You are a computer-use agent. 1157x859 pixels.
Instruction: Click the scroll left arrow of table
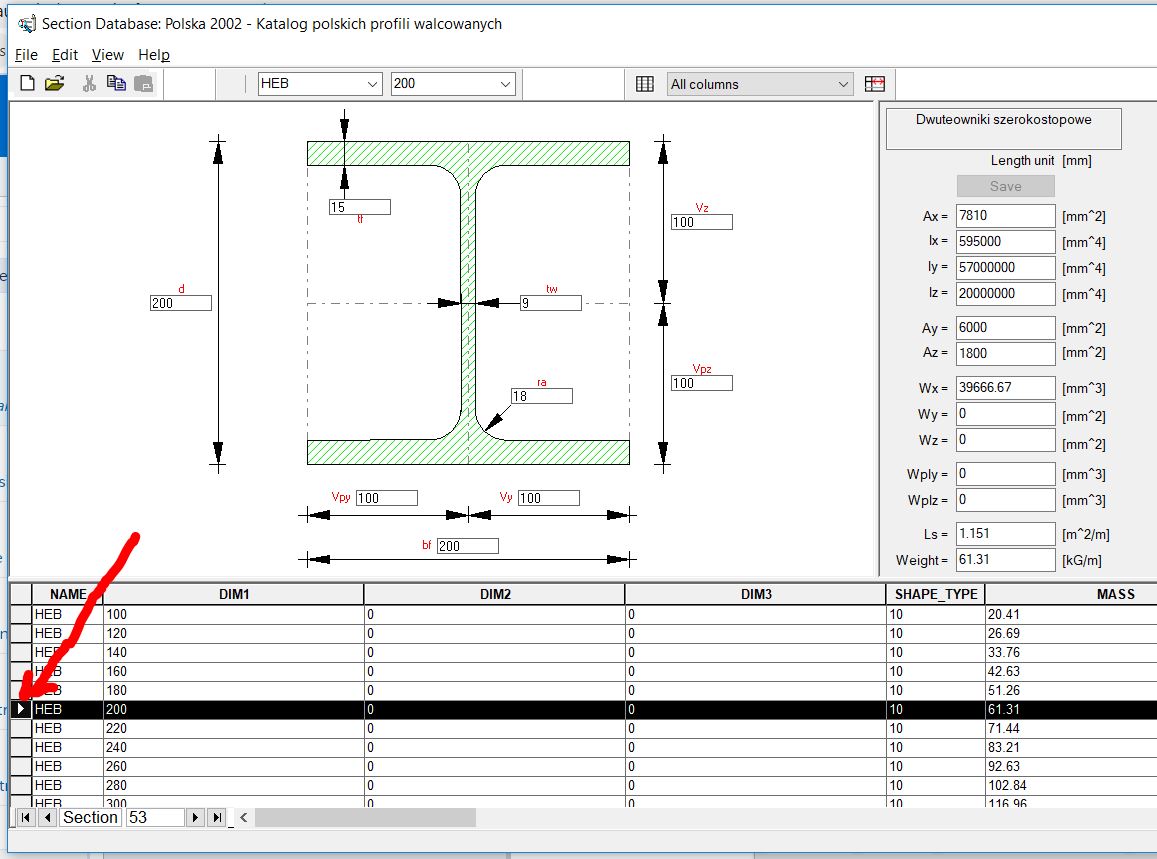tap(244, 817)
